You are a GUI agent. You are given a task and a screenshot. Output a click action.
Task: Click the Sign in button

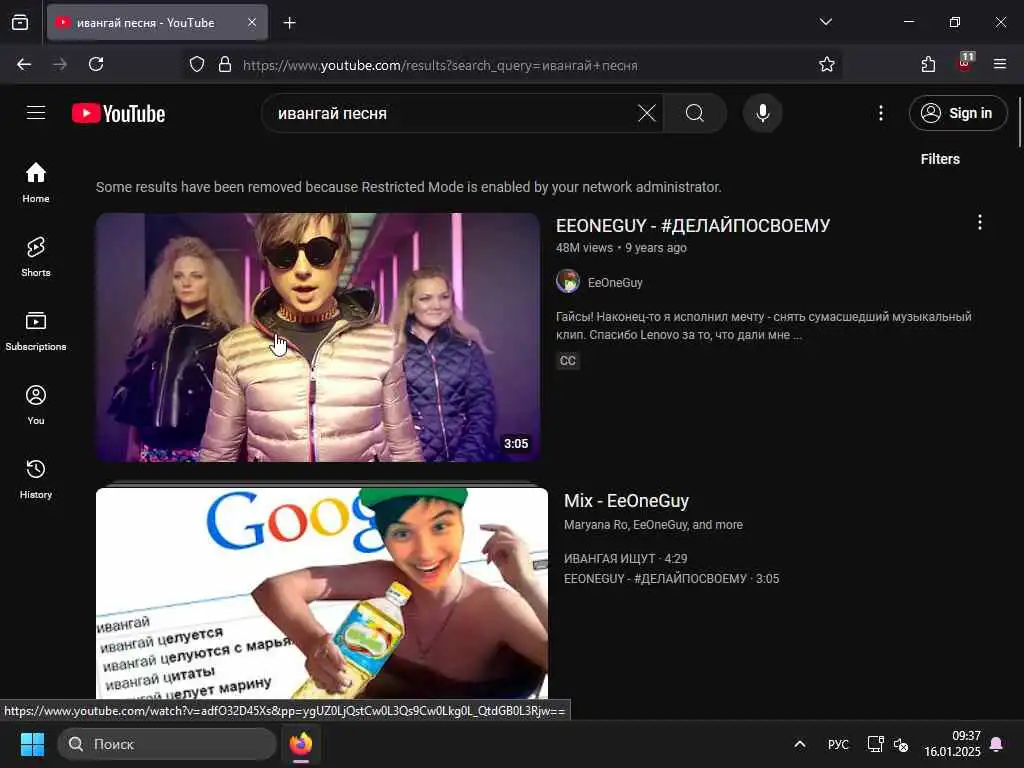957,113
